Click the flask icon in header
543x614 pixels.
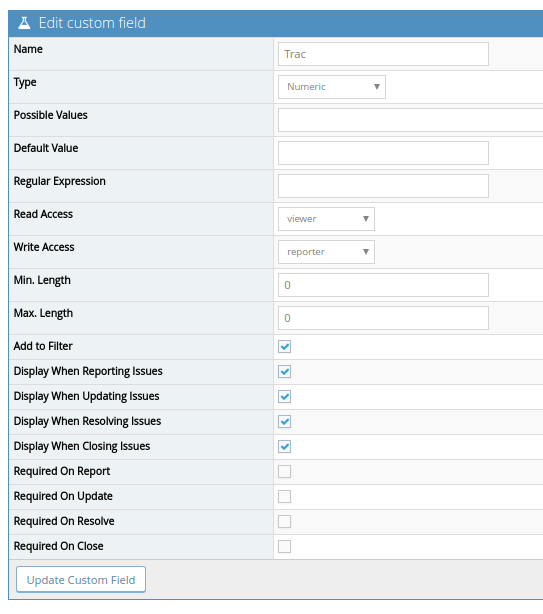point(24,23)
